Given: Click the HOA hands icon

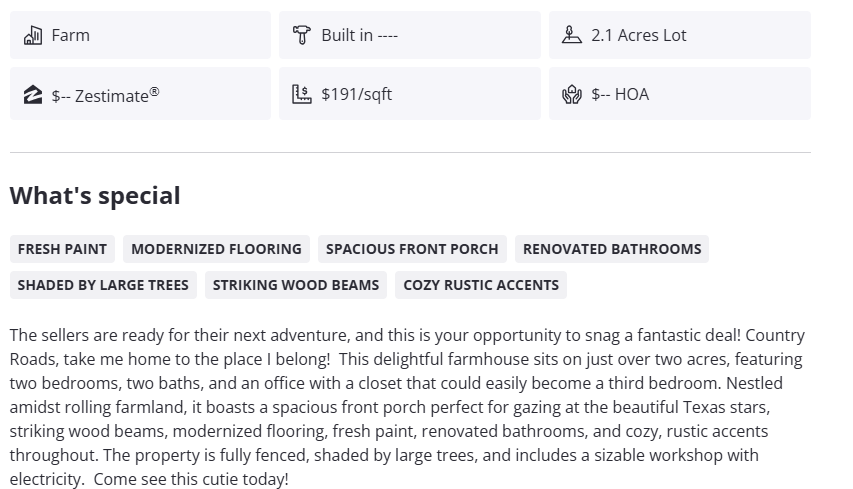Looking at the screenshot, I should point(571,95).
